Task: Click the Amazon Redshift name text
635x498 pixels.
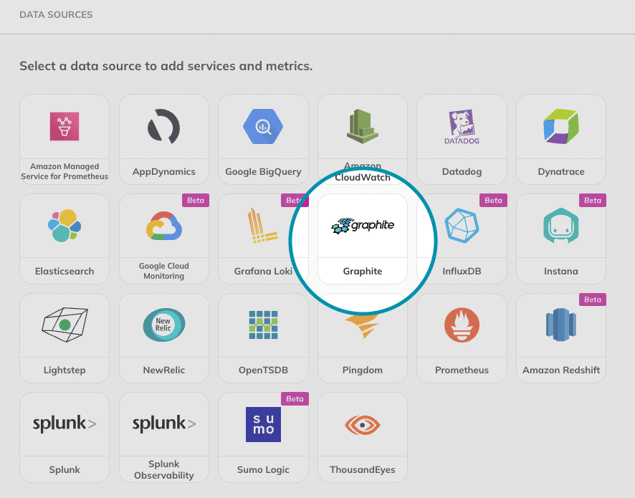Action: click(561, 370)
